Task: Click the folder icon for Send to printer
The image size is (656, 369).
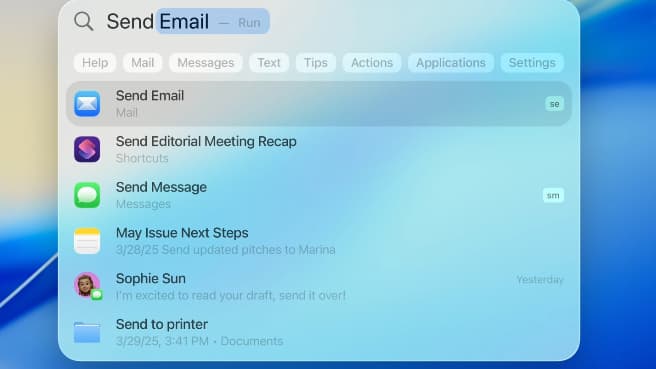Action: (87, 332)
